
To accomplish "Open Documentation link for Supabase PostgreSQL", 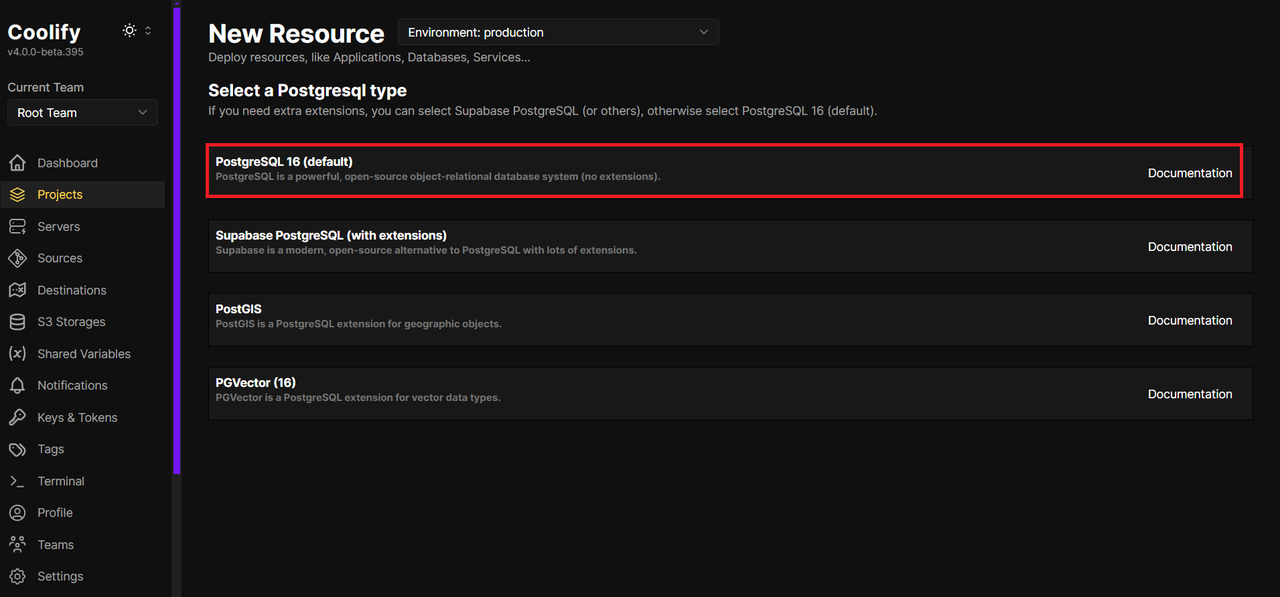I will coord(1190,247).
